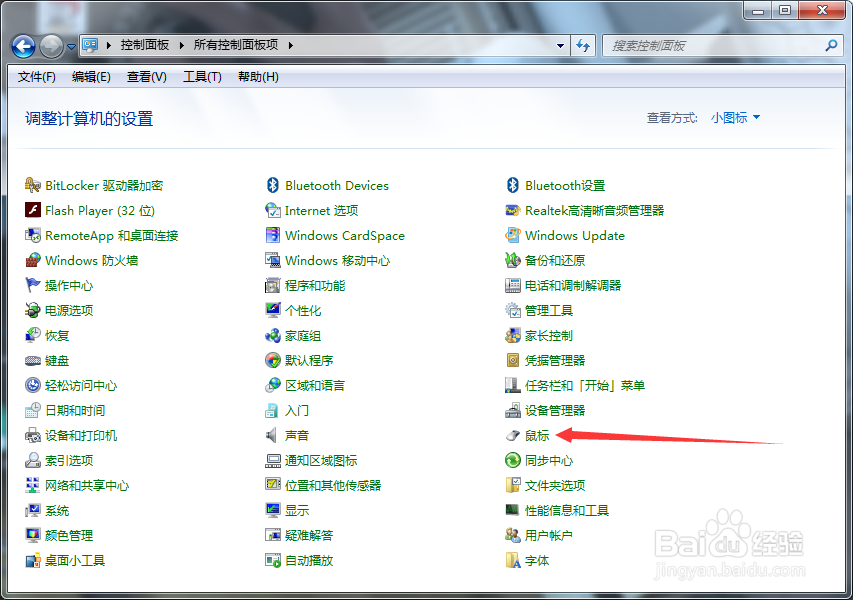
Task: Expand the recent pages arrow beside Forward
Action: pos(71,47)
